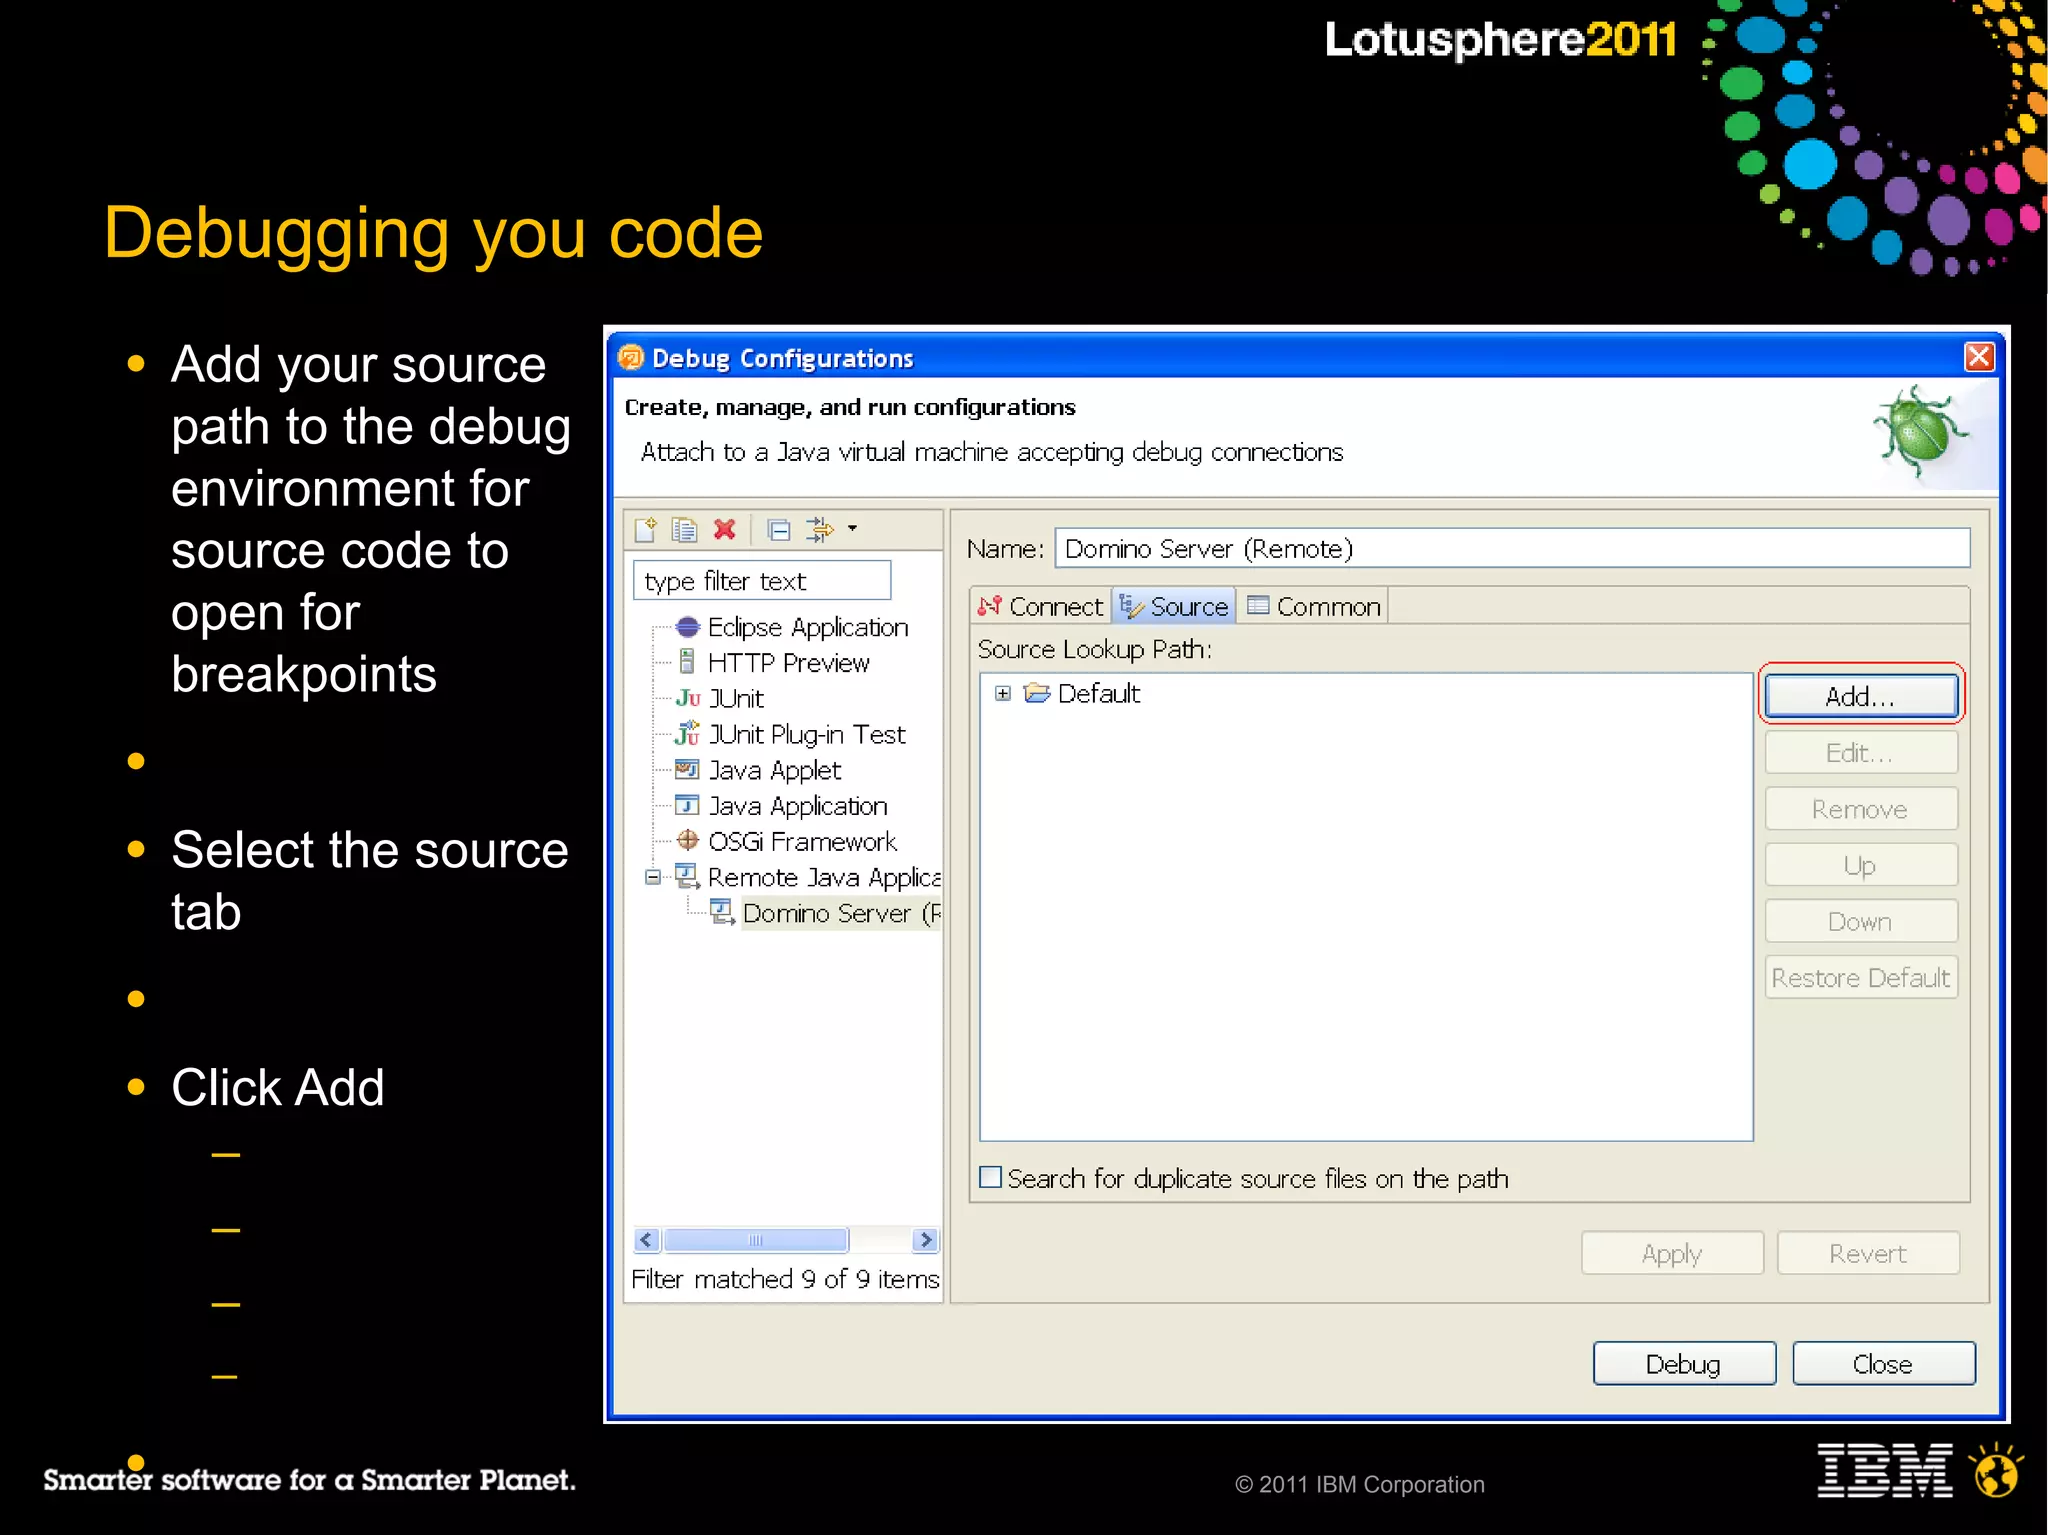
Task: Delete selected launch configuration via red X icon
Action: (725, 529)
